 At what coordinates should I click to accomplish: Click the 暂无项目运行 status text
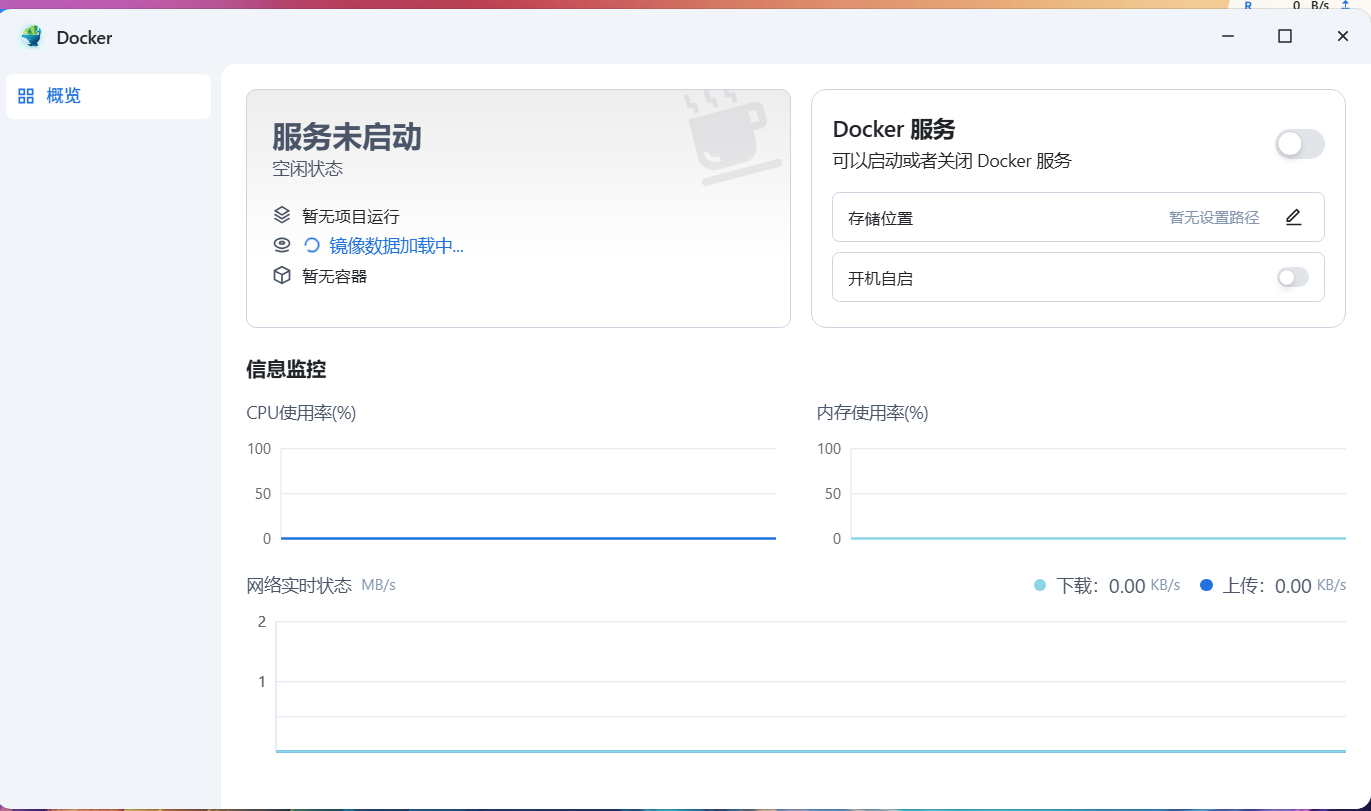click(350, 216)
